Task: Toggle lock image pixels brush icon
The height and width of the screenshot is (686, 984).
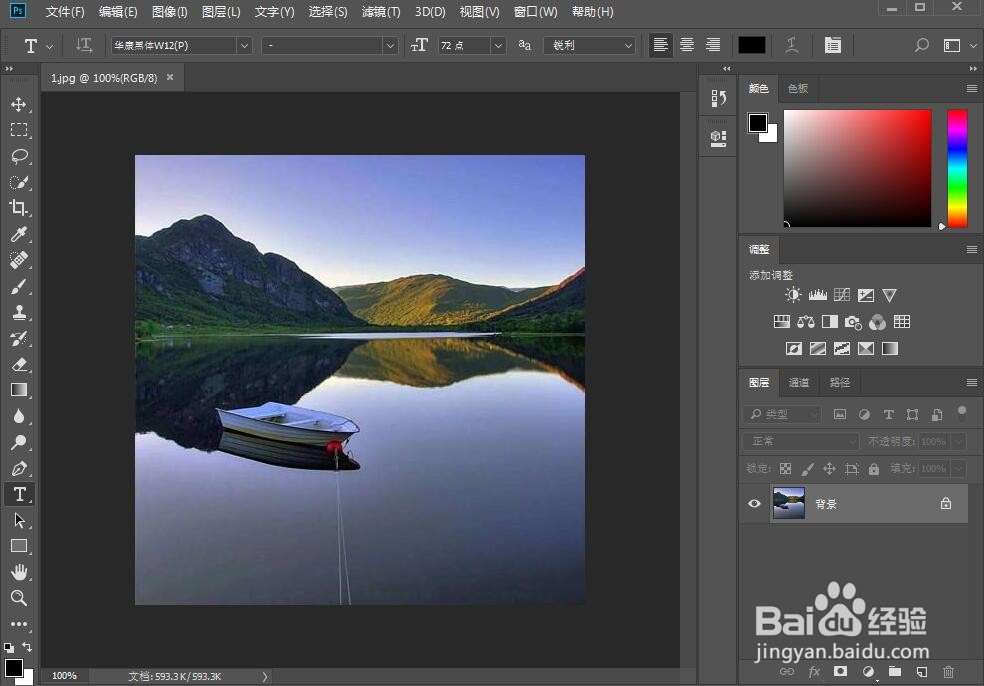Action: click(x=808, y=469)
